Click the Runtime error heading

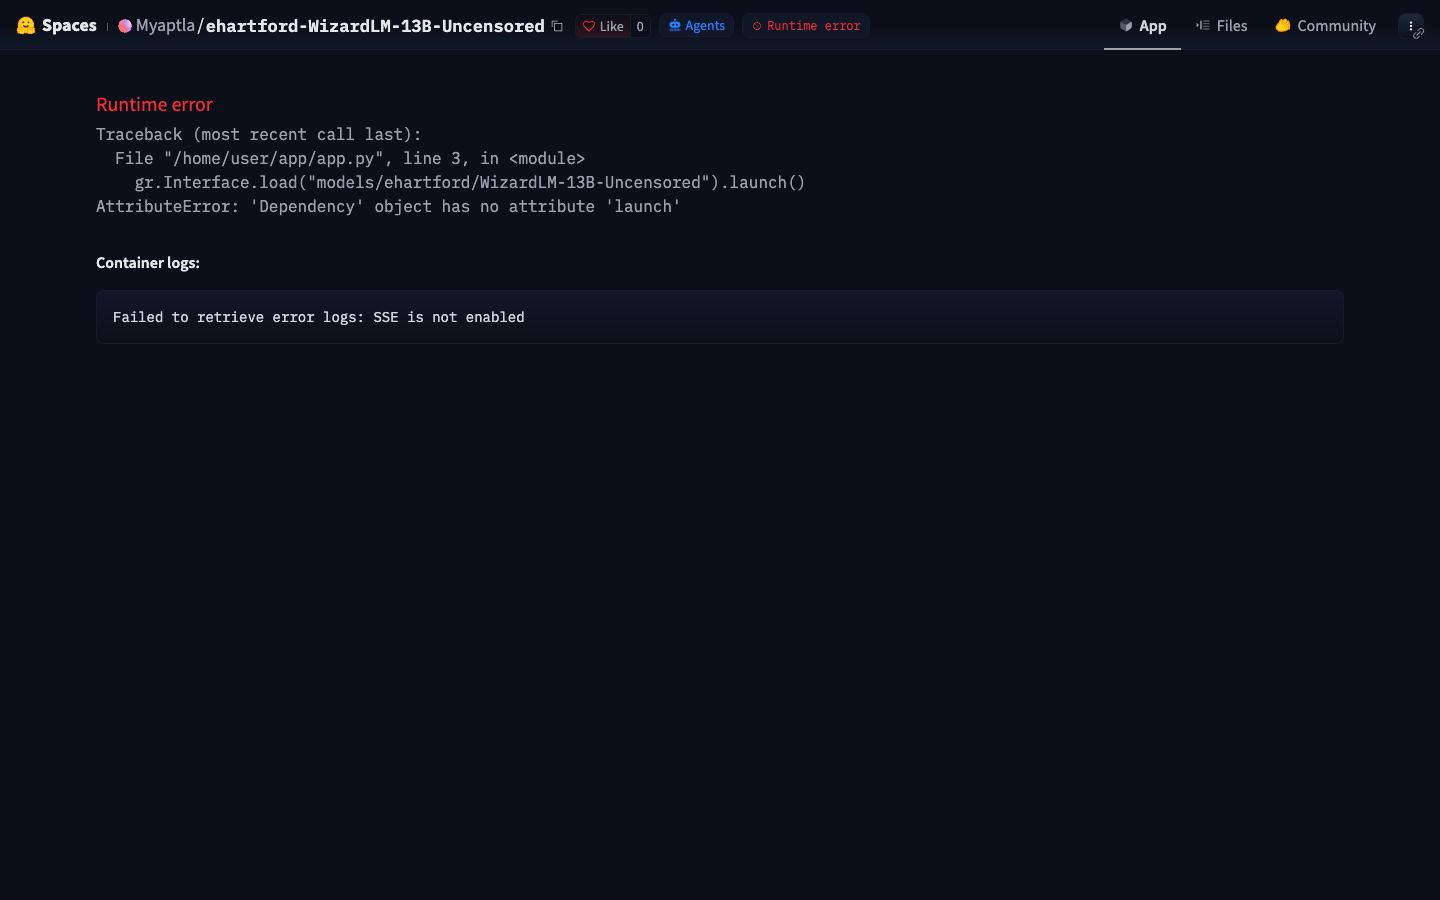(154, 104)
